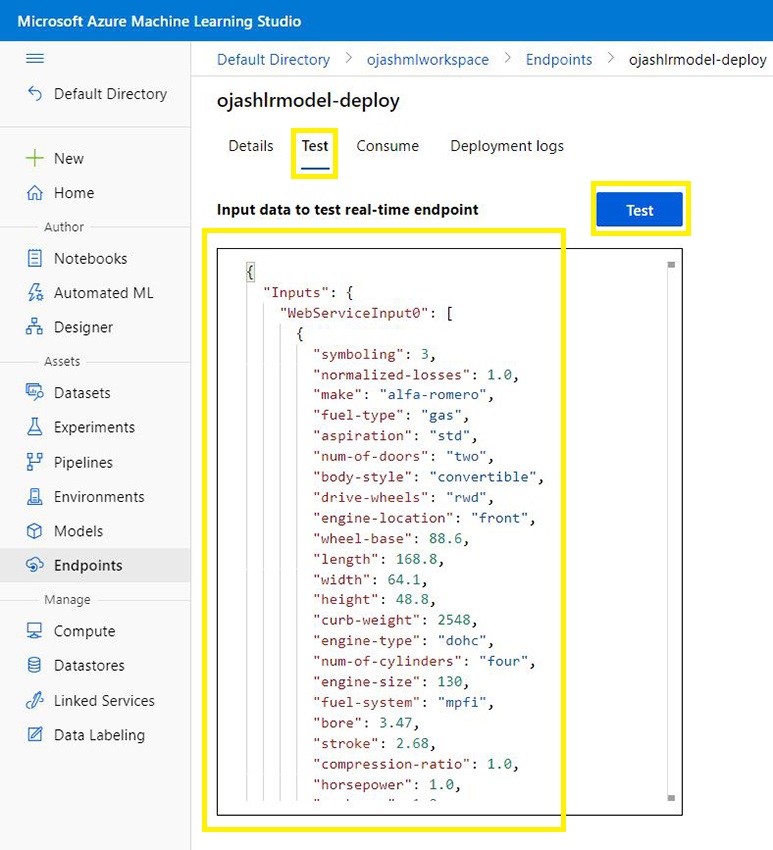This screenshot has height=850, width=773.
Task: Click the Compute monitor icon
Action: point(35,630)
